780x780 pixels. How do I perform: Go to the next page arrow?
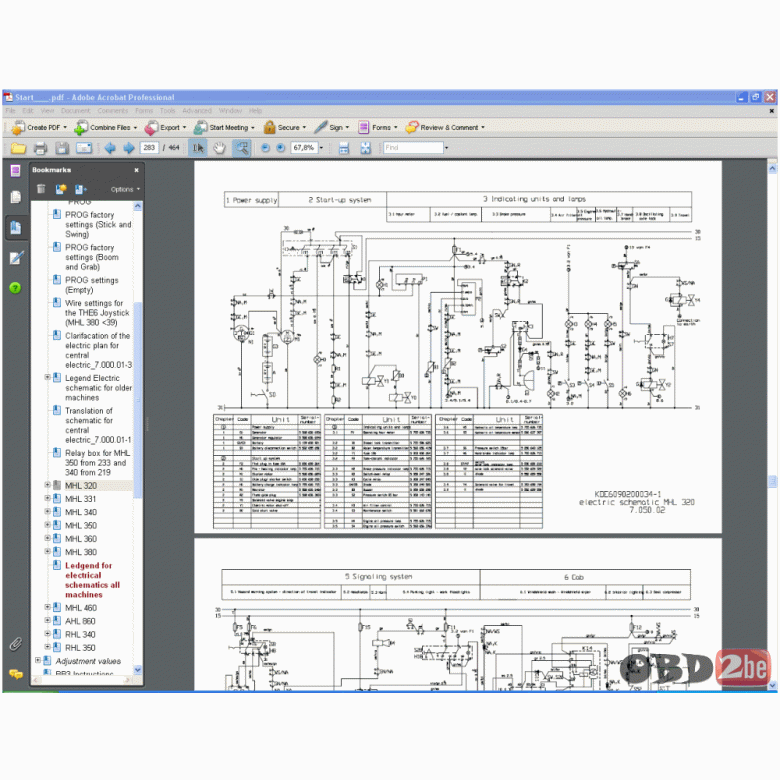[x=129, y=148]
